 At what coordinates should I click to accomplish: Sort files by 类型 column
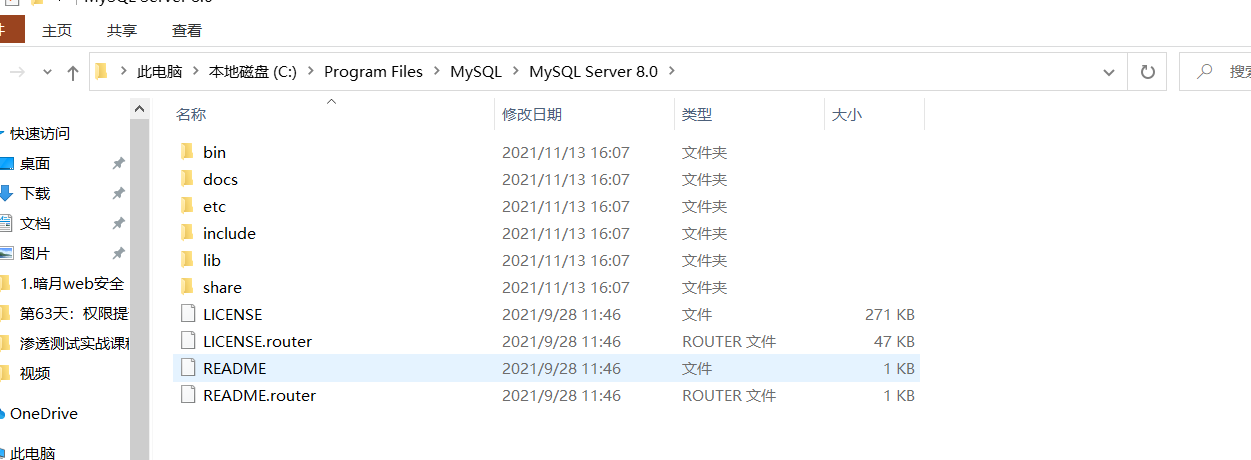point(697,115)
